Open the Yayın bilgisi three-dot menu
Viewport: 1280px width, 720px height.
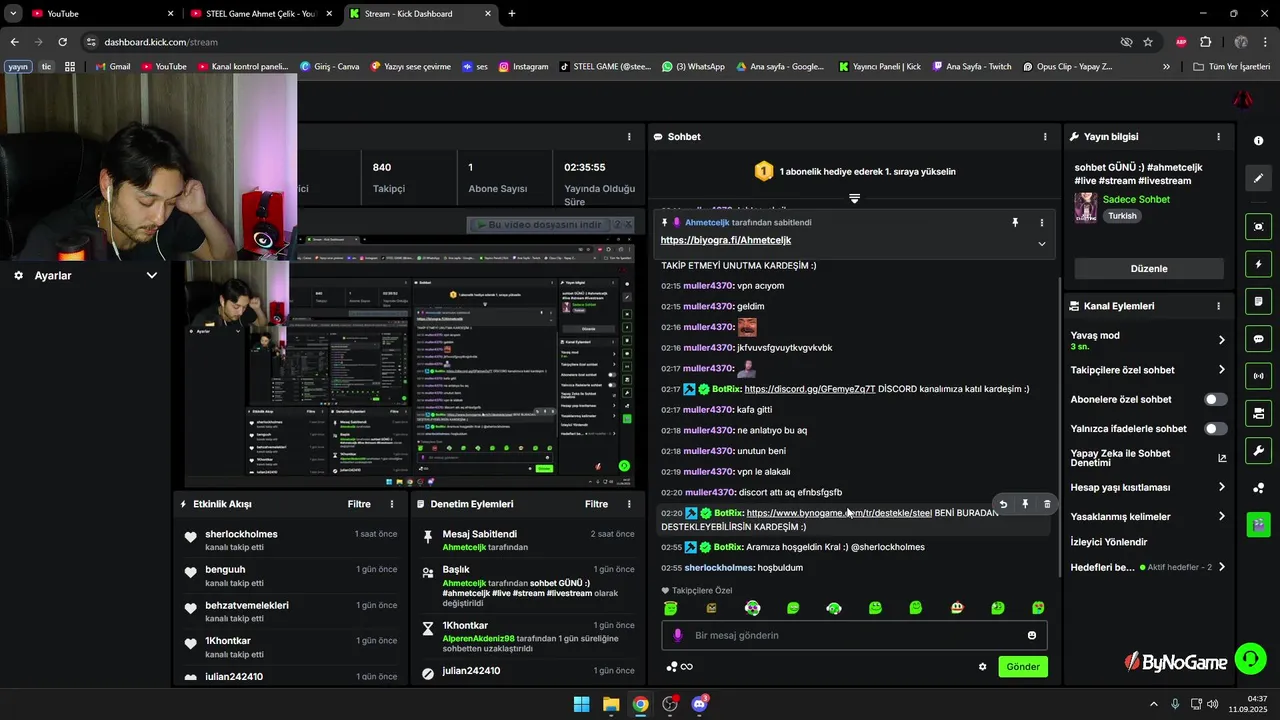[1218, 136]
